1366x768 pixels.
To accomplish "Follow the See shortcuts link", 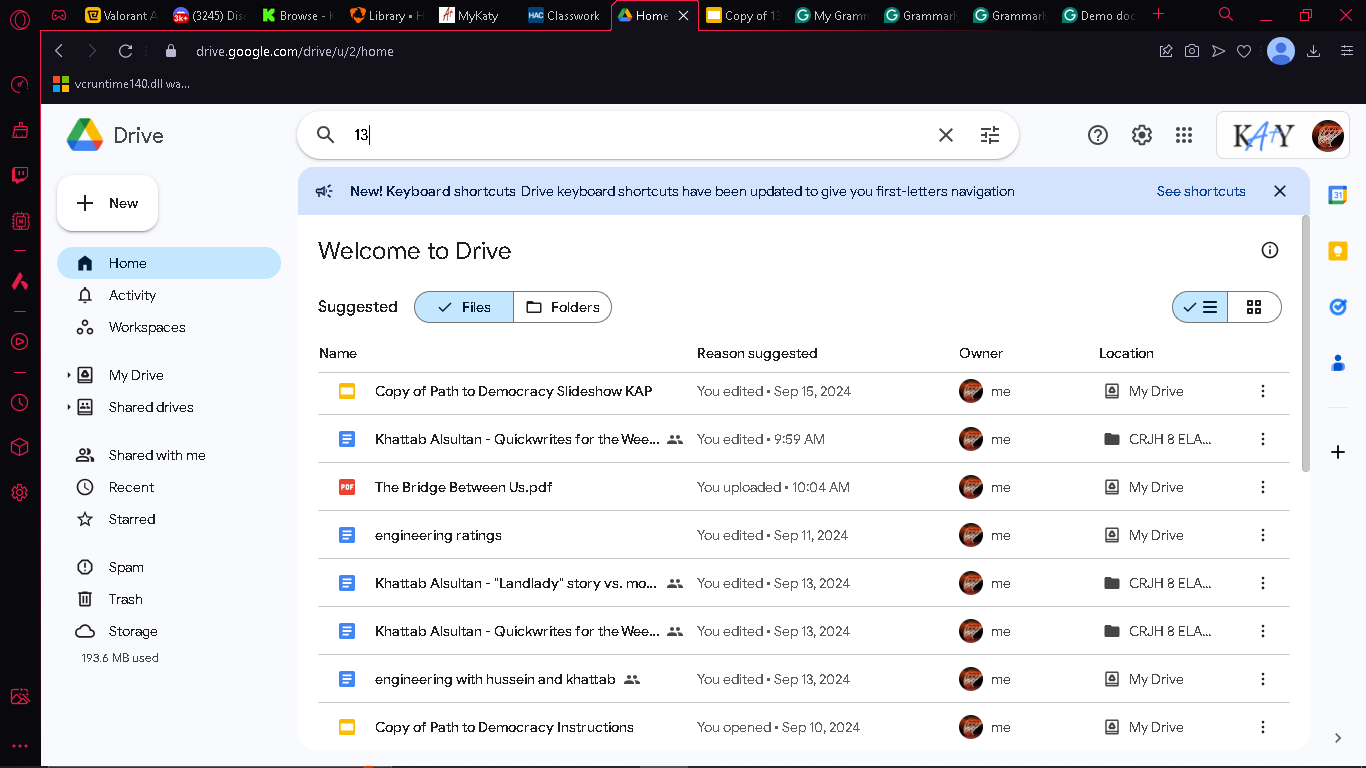I will (x=1201, y=191).
